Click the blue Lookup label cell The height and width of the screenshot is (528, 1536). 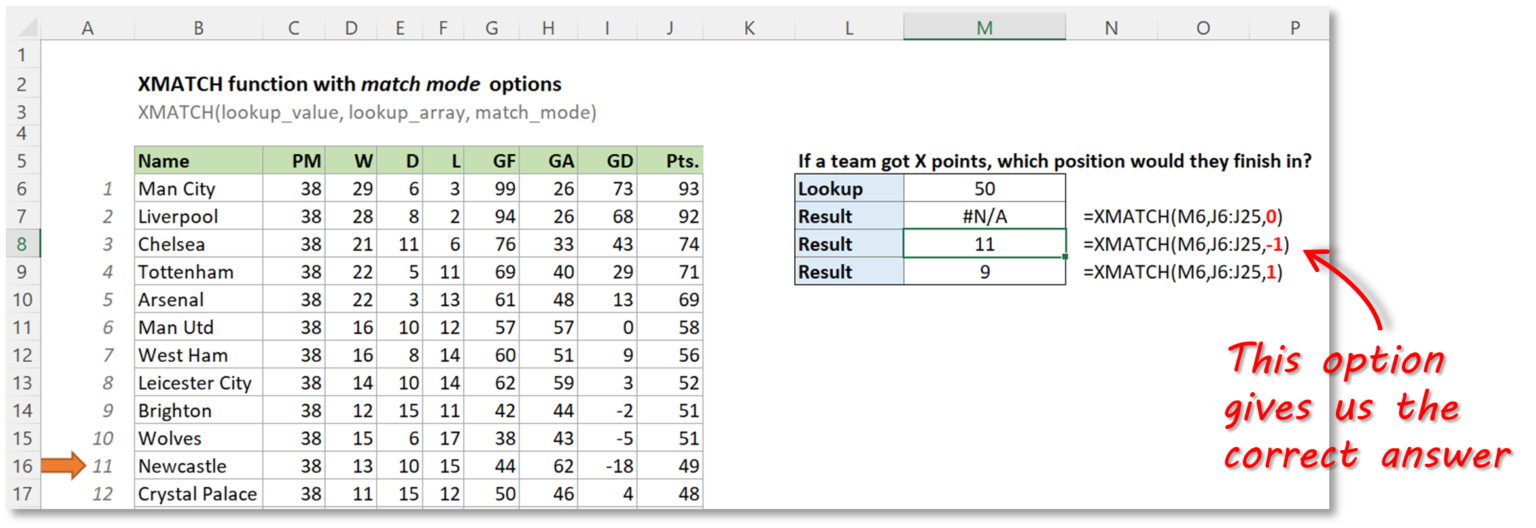click(x=849, y=189)
